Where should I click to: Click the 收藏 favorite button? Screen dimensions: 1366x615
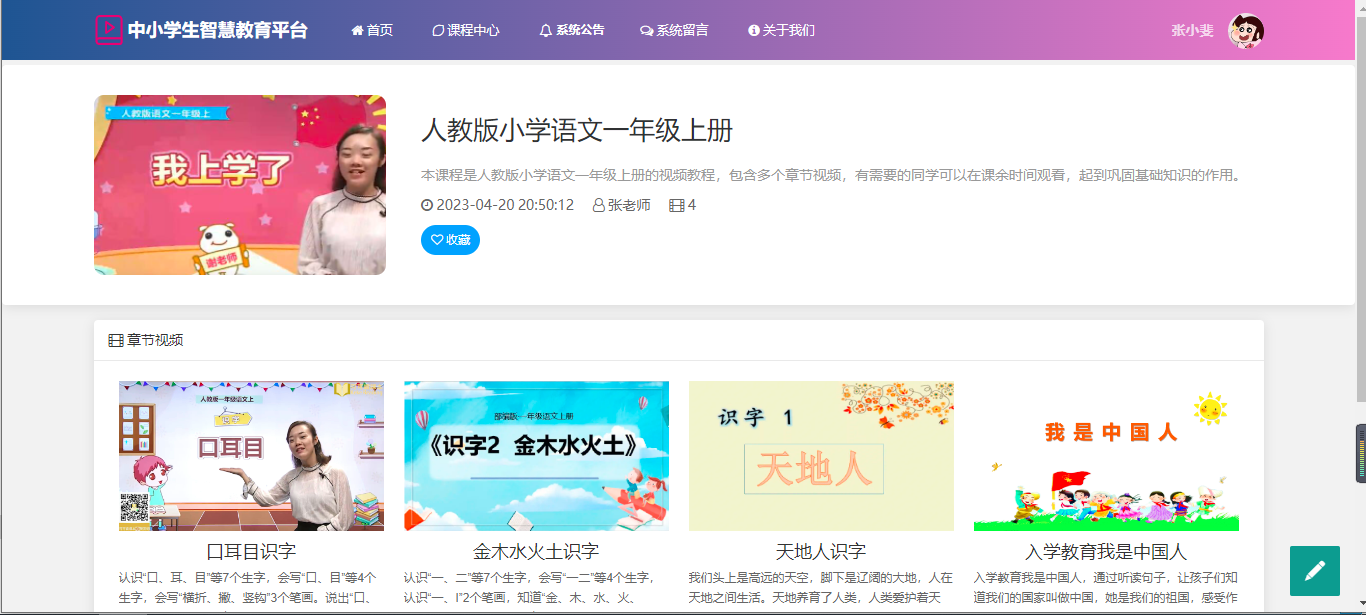click(450, 240)
